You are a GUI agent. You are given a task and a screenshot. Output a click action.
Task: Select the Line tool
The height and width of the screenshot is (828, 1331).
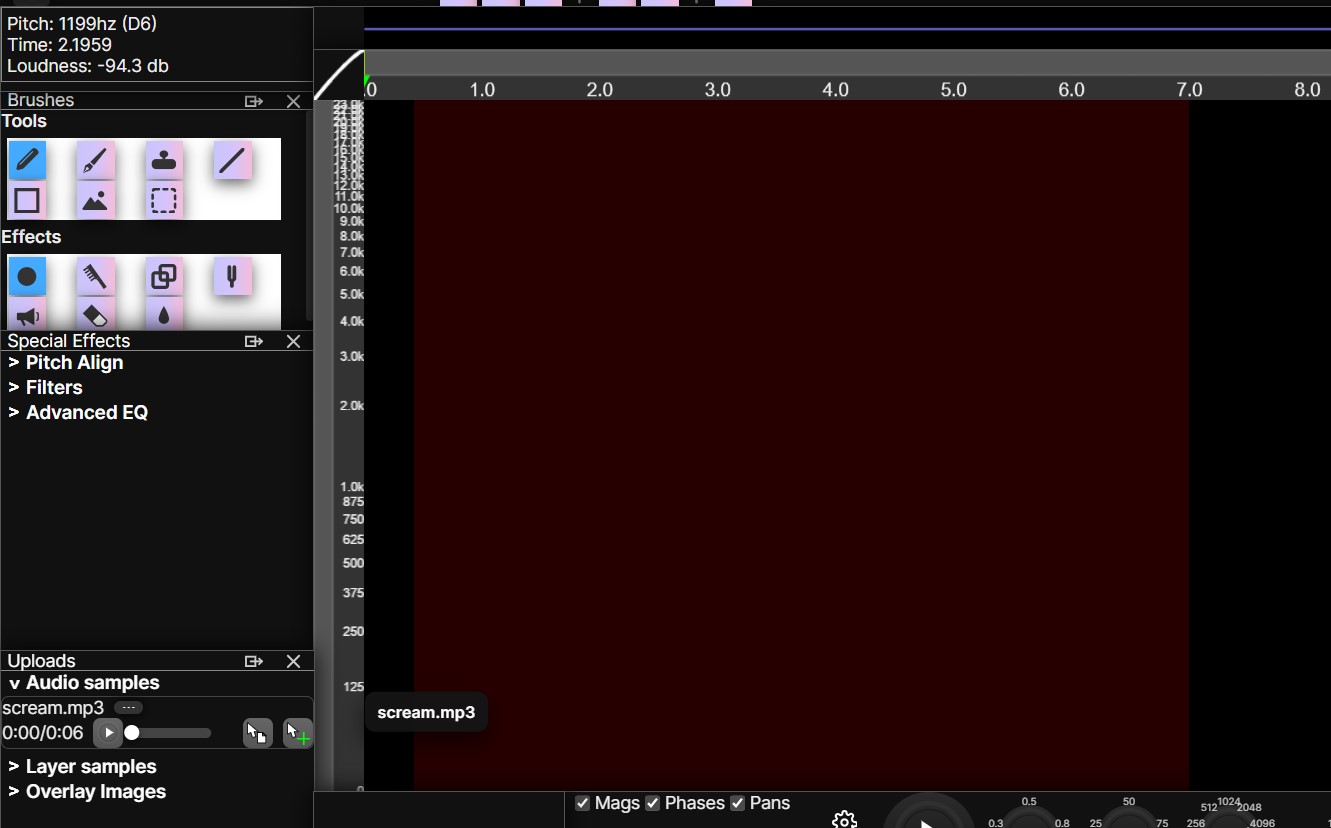(x=232, y=160)
